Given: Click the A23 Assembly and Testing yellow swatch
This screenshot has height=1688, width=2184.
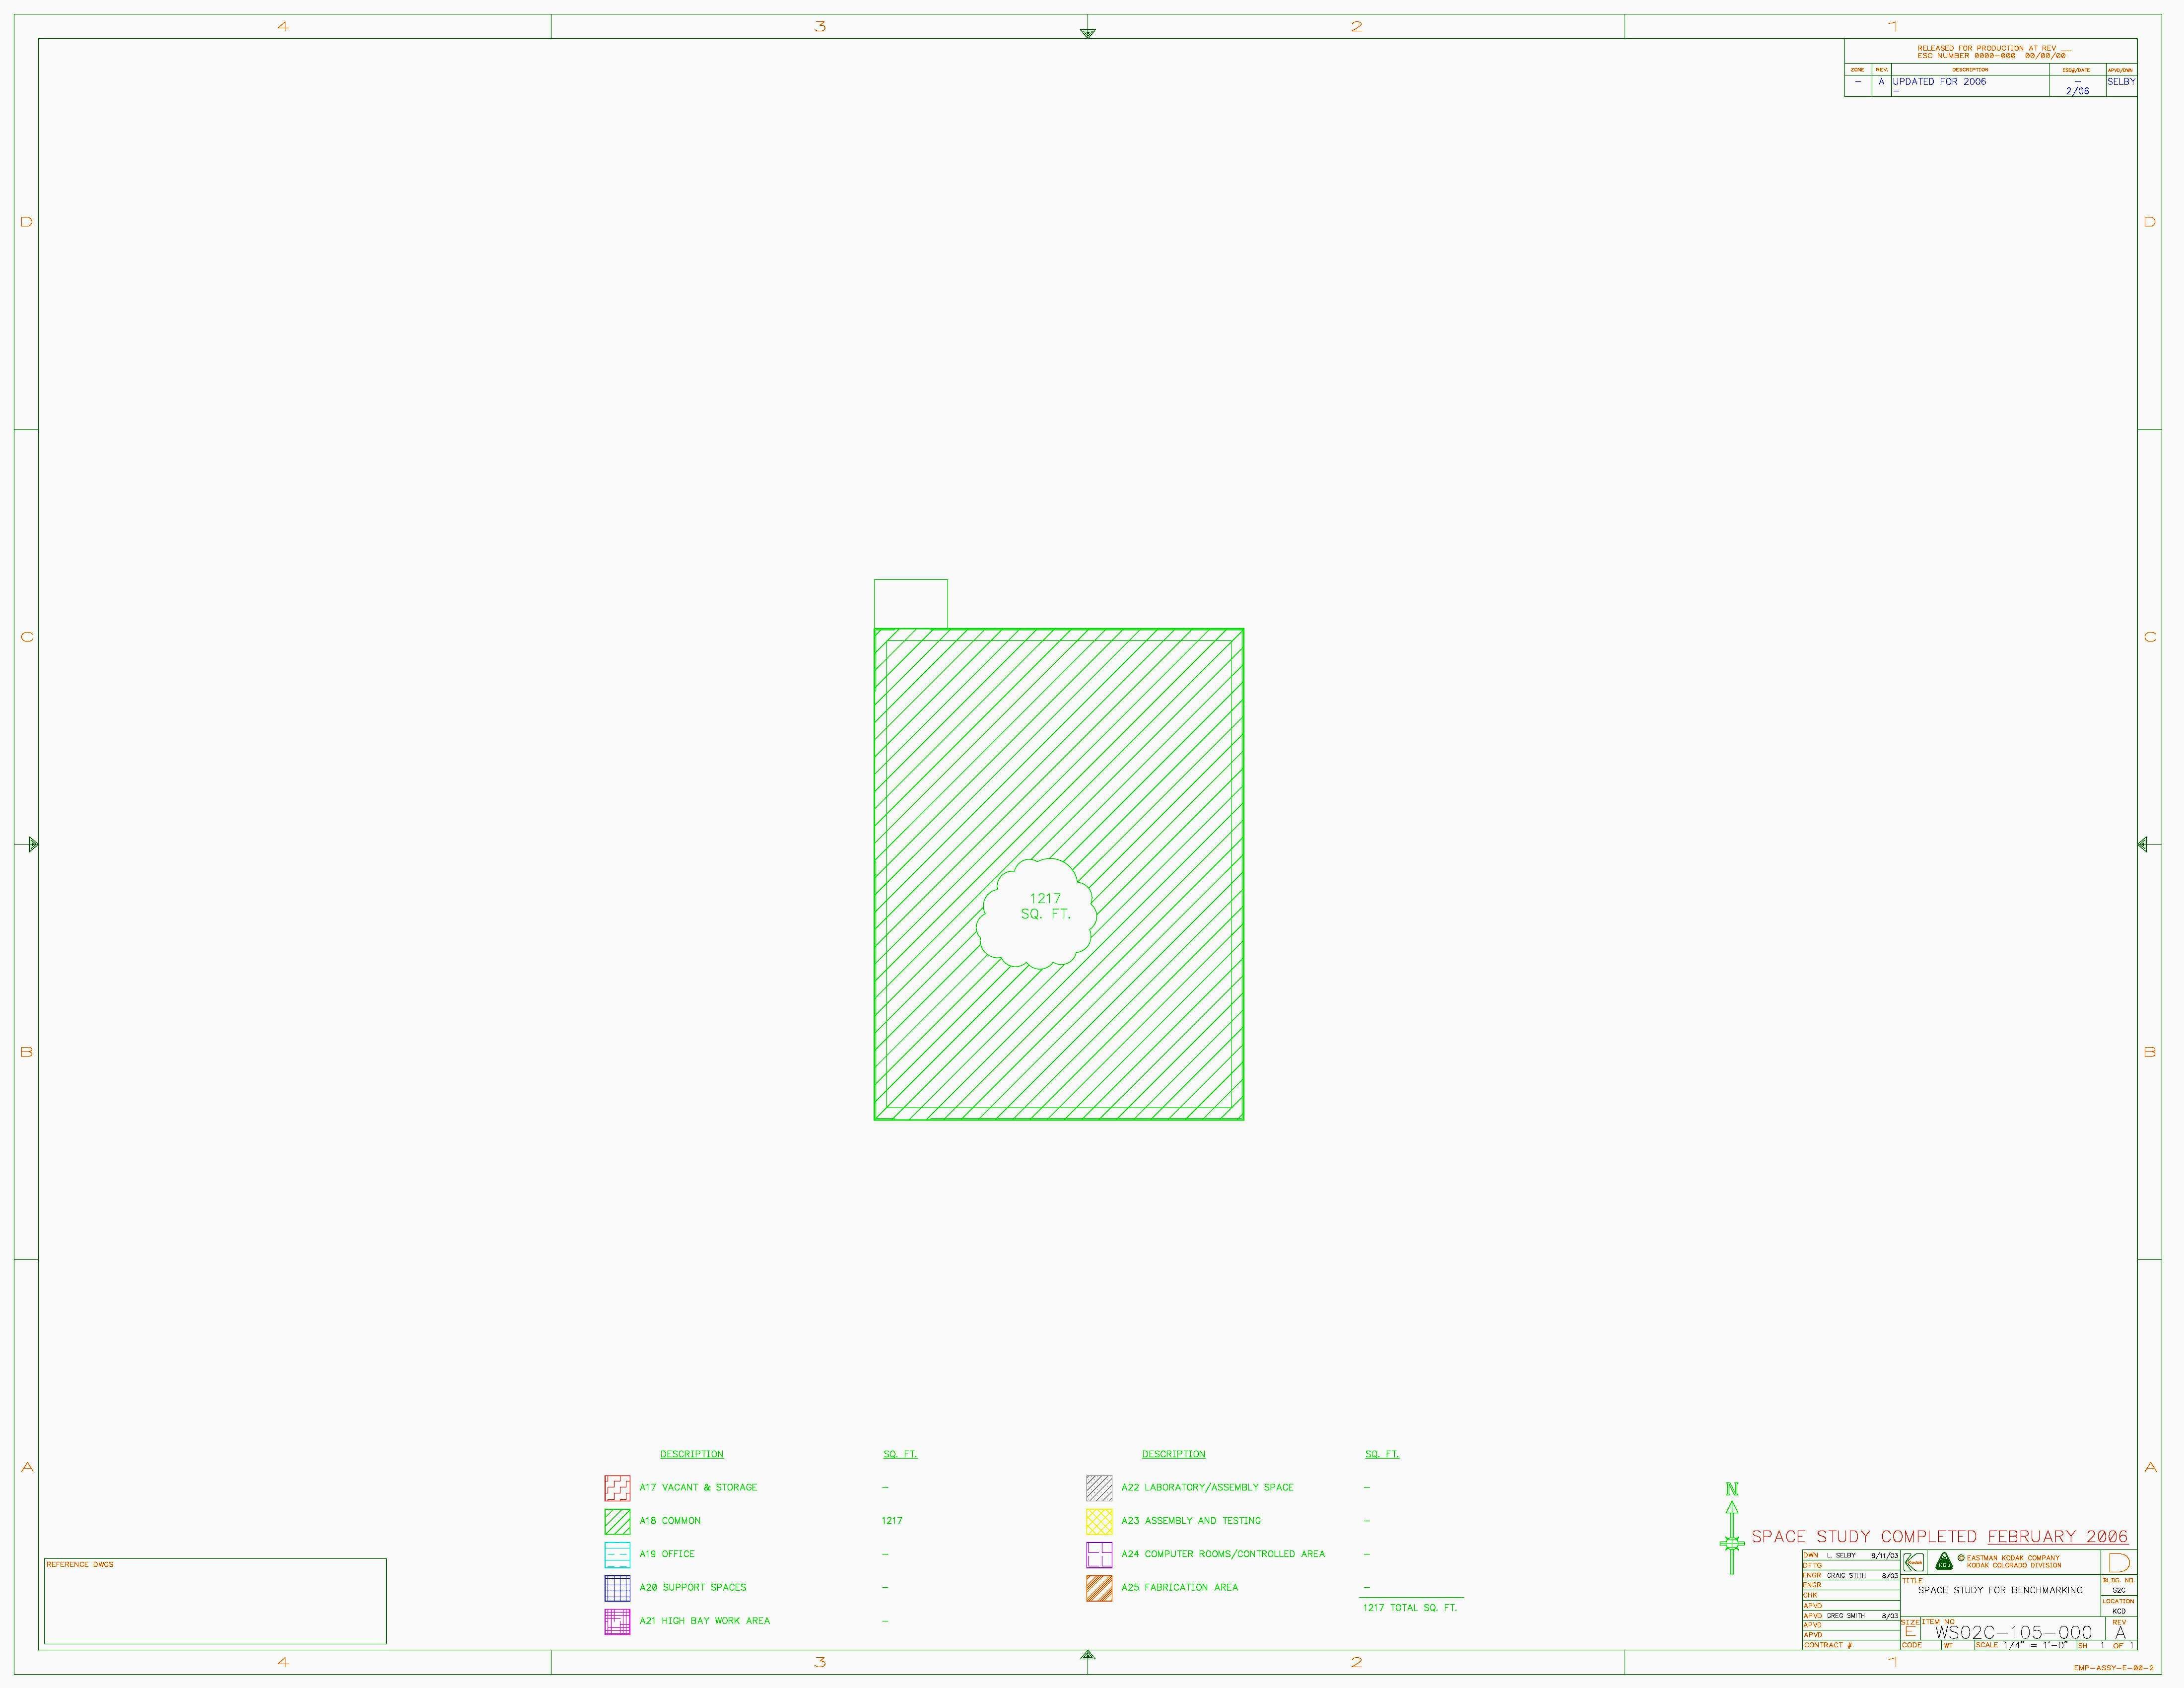Looking at the screenshot, I should tap(1099, 1521).
